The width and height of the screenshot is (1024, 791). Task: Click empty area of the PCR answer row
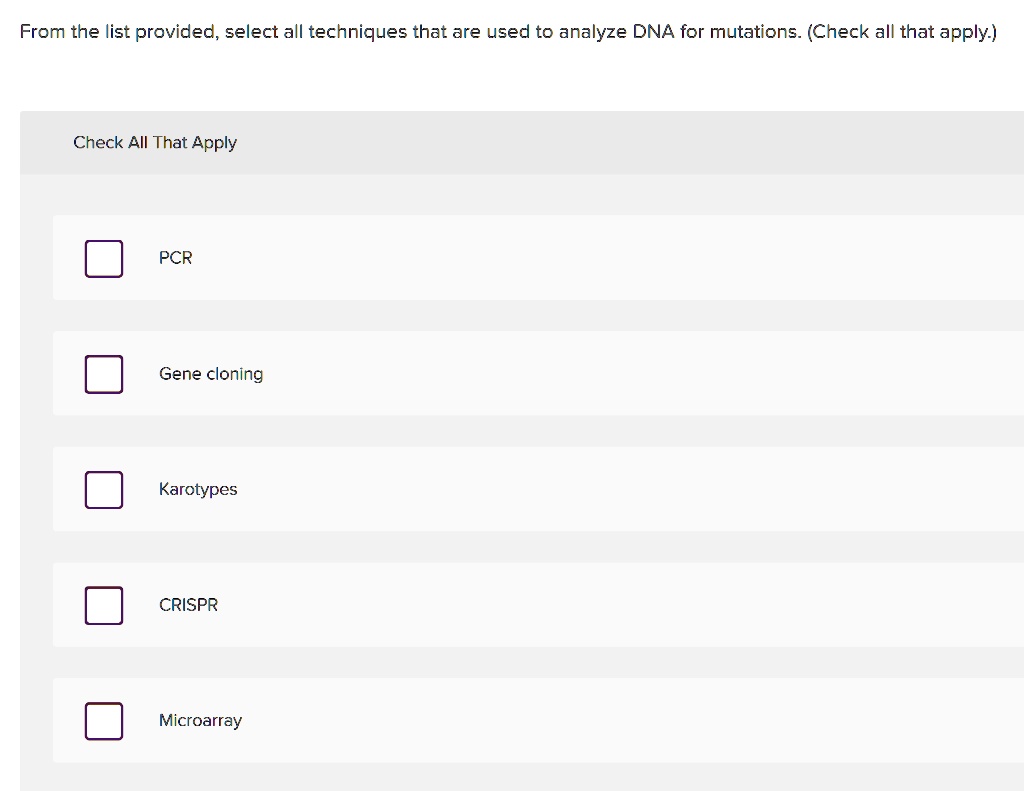[588, 258]
